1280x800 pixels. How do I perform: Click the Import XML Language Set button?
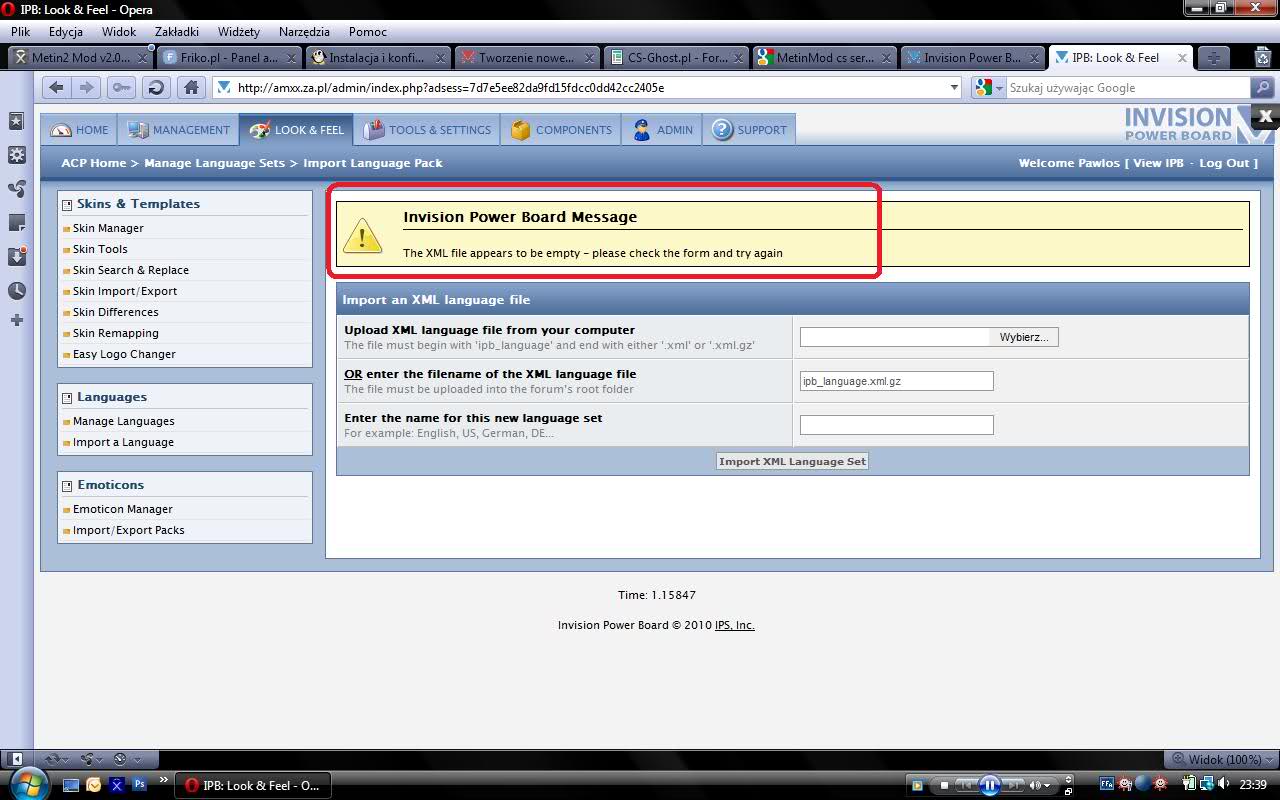point(792,461)
